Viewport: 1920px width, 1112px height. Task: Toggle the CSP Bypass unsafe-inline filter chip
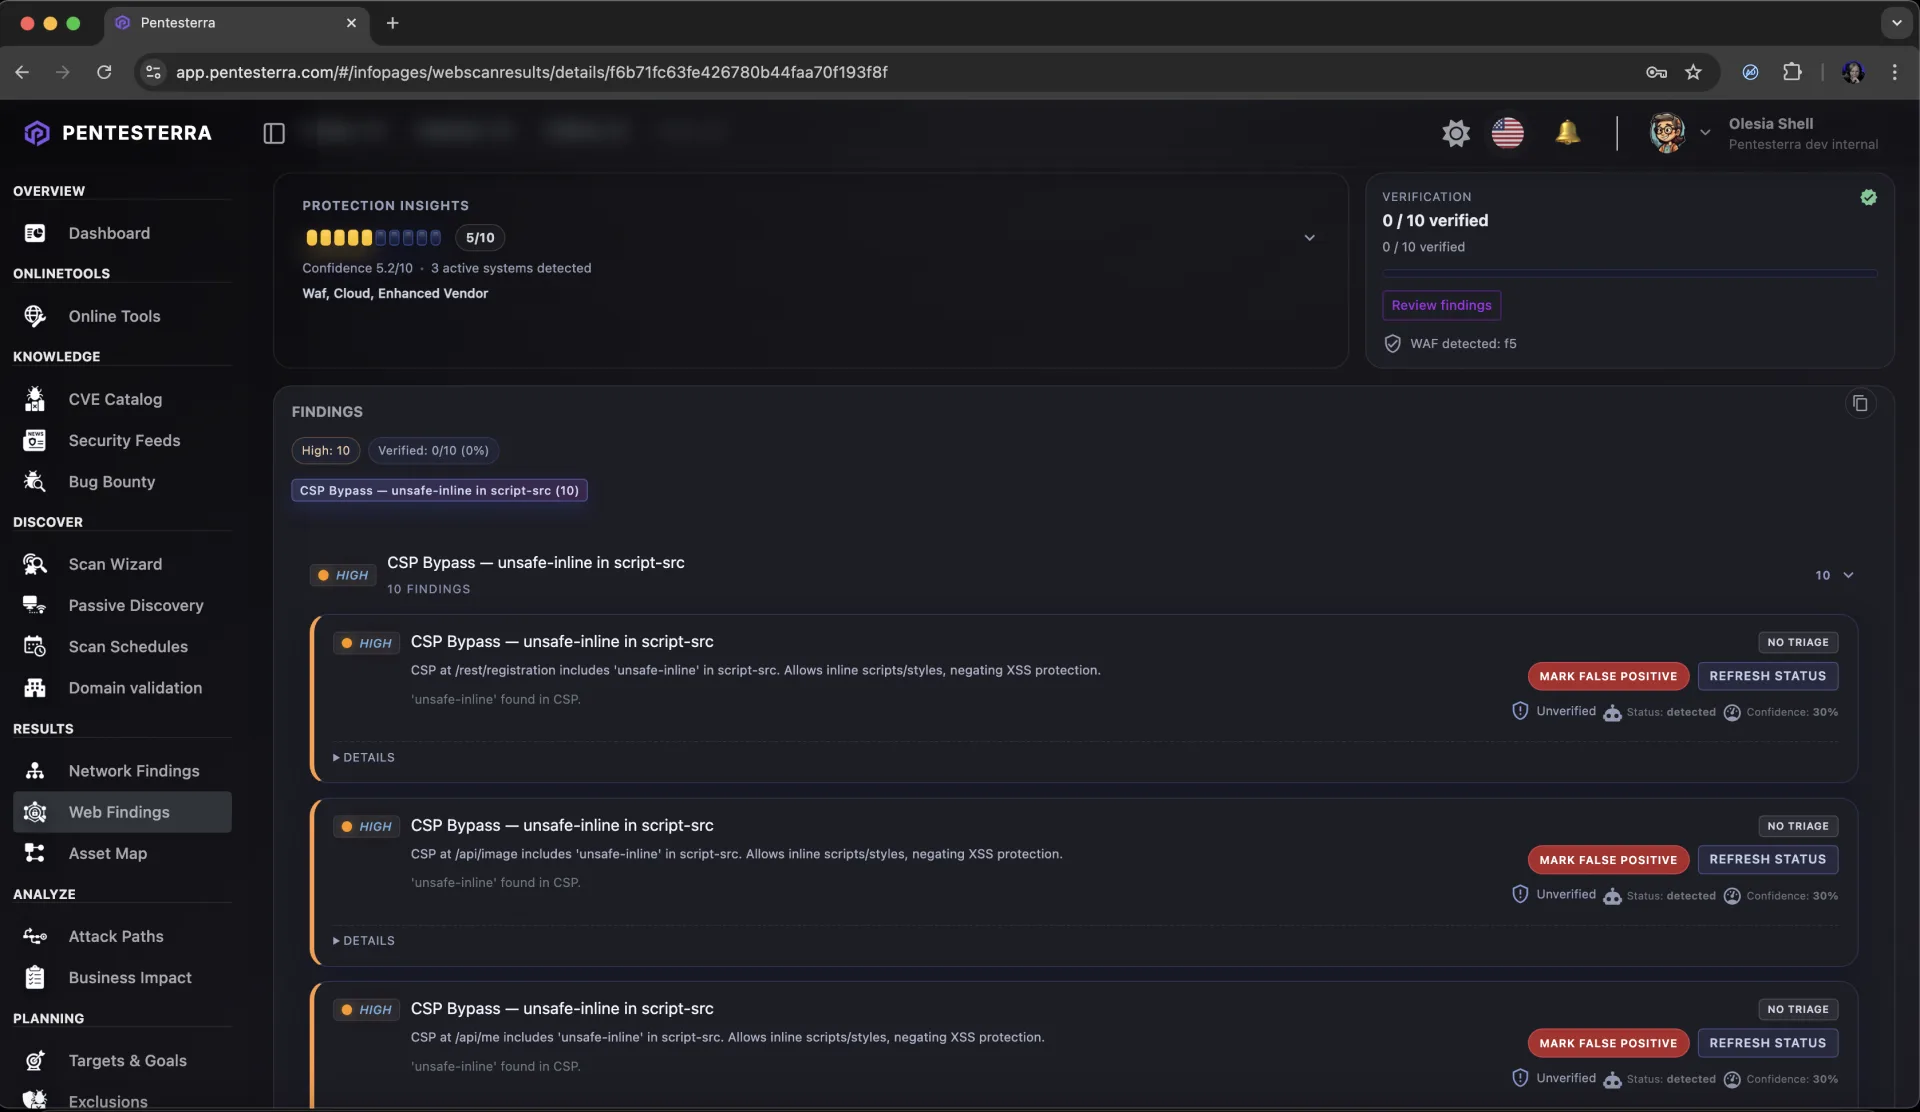[x=439, y=491]
